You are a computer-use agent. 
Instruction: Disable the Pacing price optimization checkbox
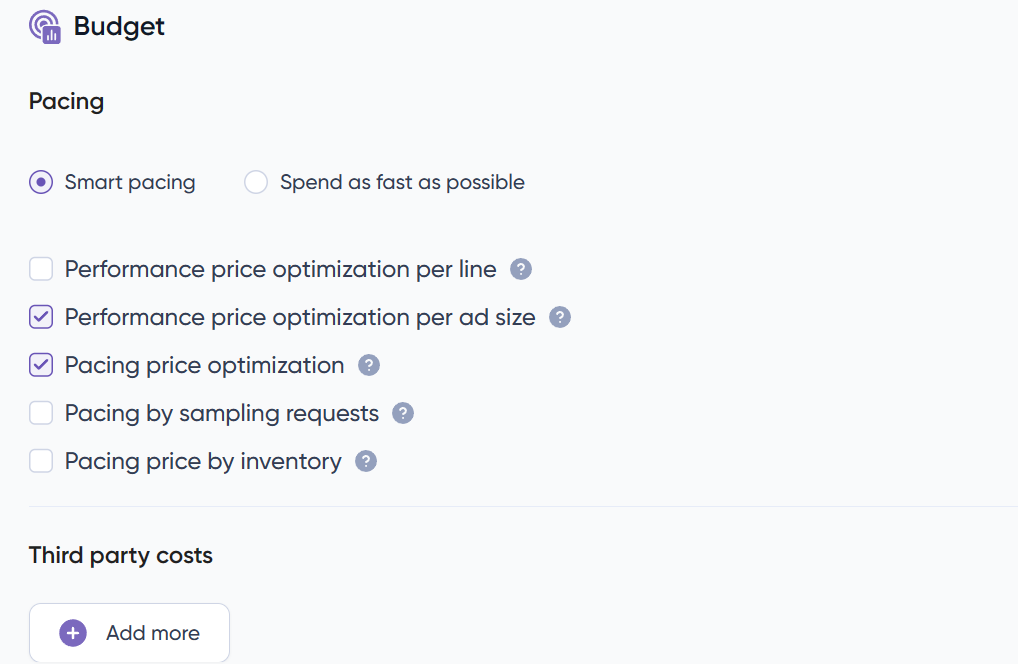point(41,365)
